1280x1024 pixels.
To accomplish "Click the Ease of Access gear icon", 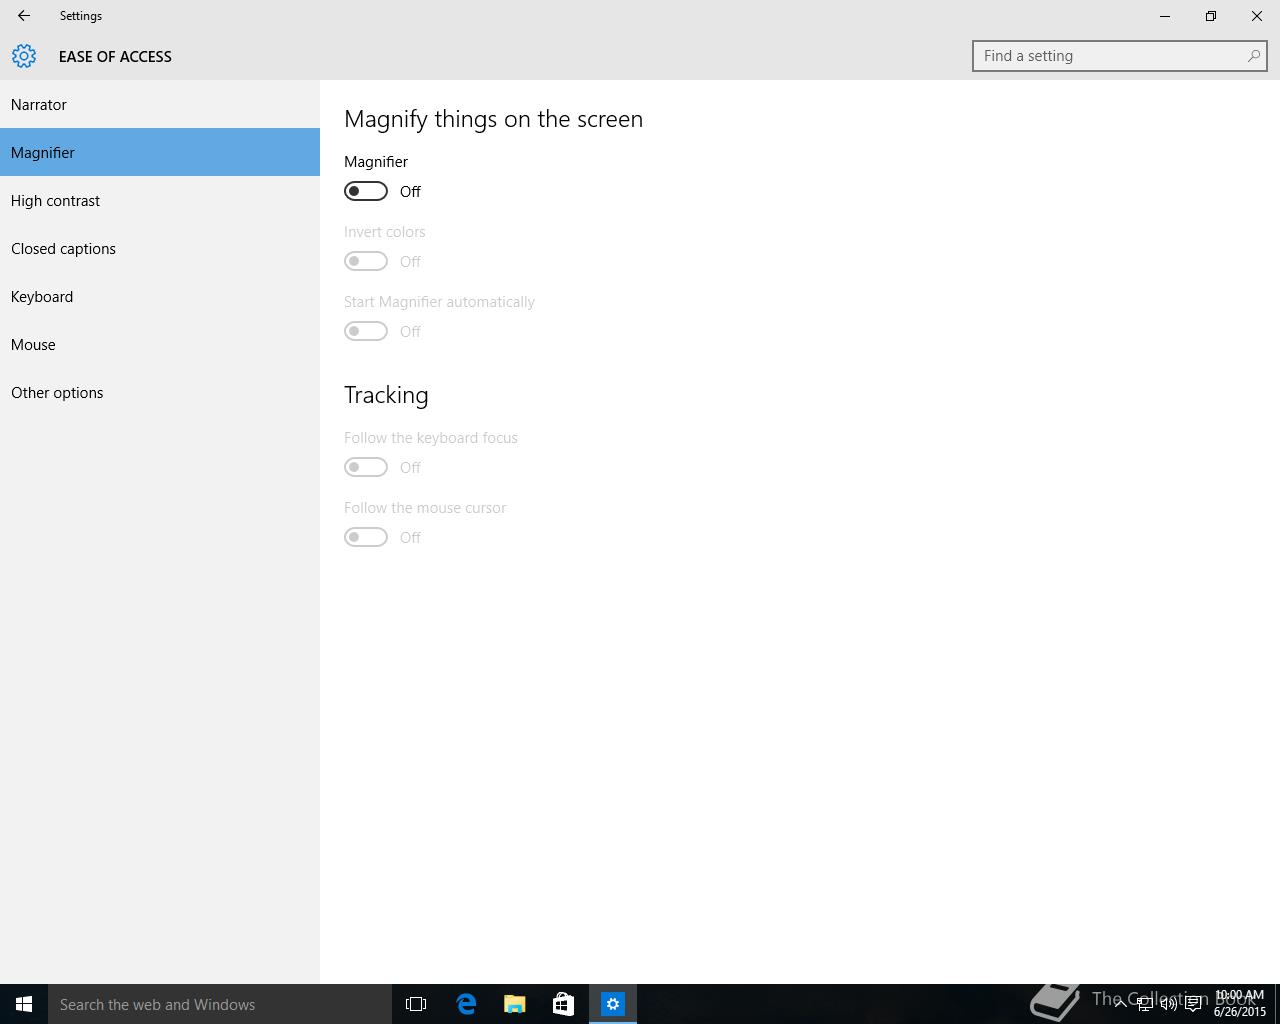I will (x=24, y=56).
